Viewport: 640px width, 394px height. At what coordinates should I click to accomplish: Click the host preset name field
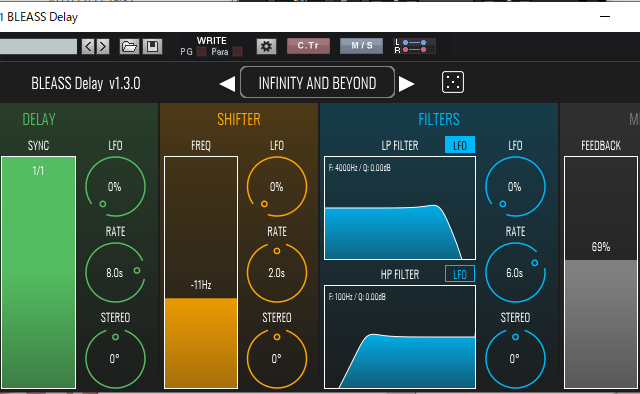point(38,47)
